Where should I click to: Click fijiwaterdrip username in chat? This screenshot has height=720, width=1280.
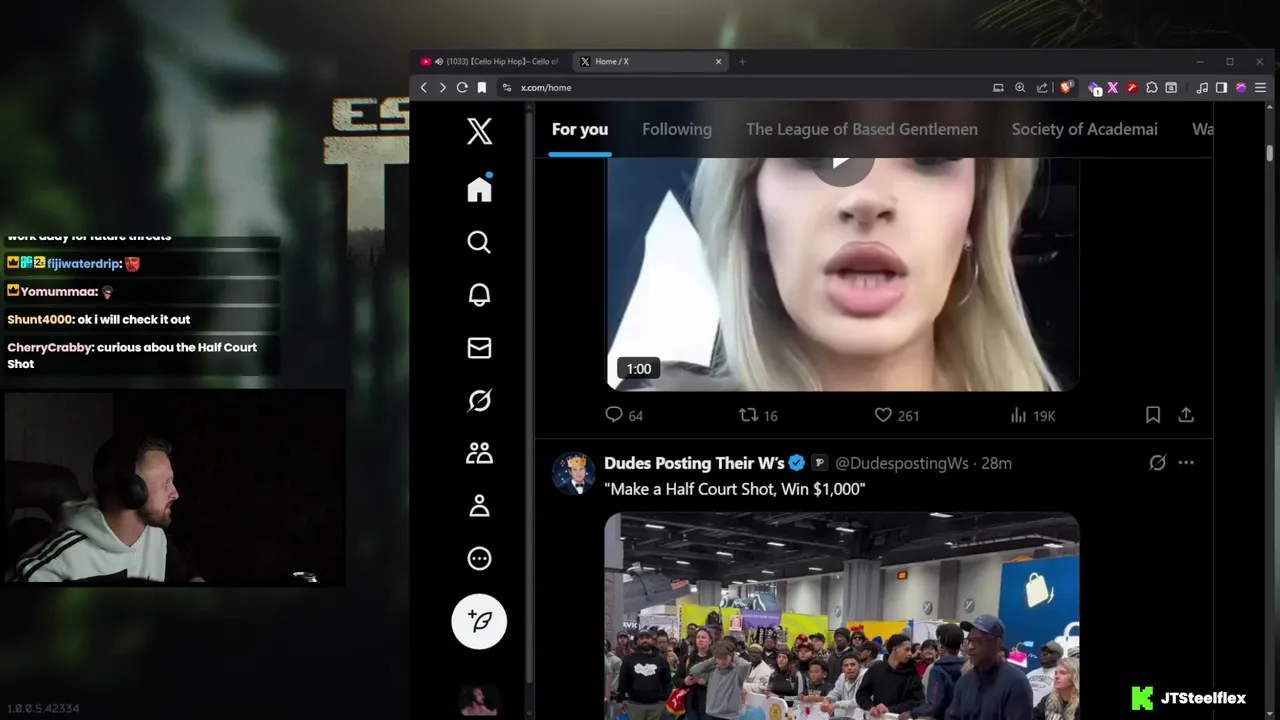tap(84, 264)
